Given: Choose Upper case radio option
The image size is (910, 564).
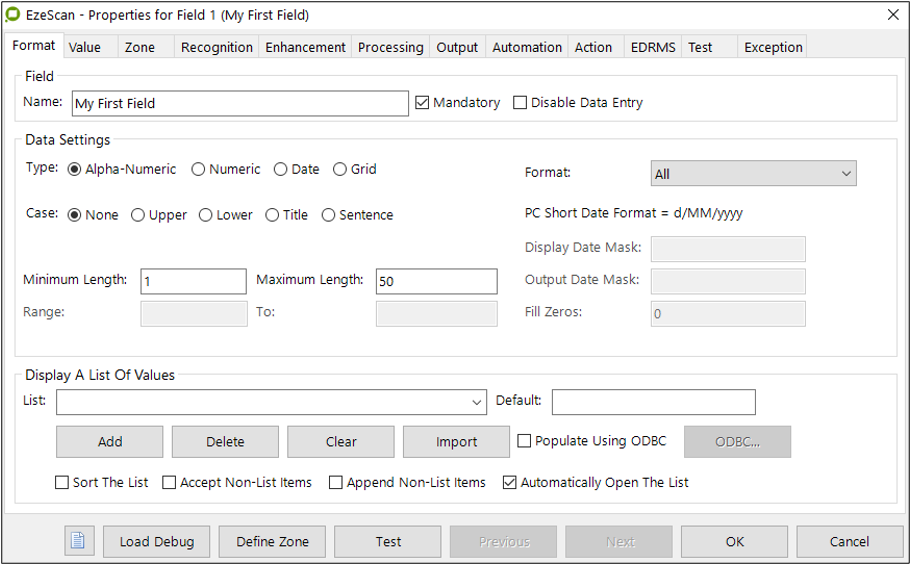Looking at the screenshot, I should tap(138, 215).
